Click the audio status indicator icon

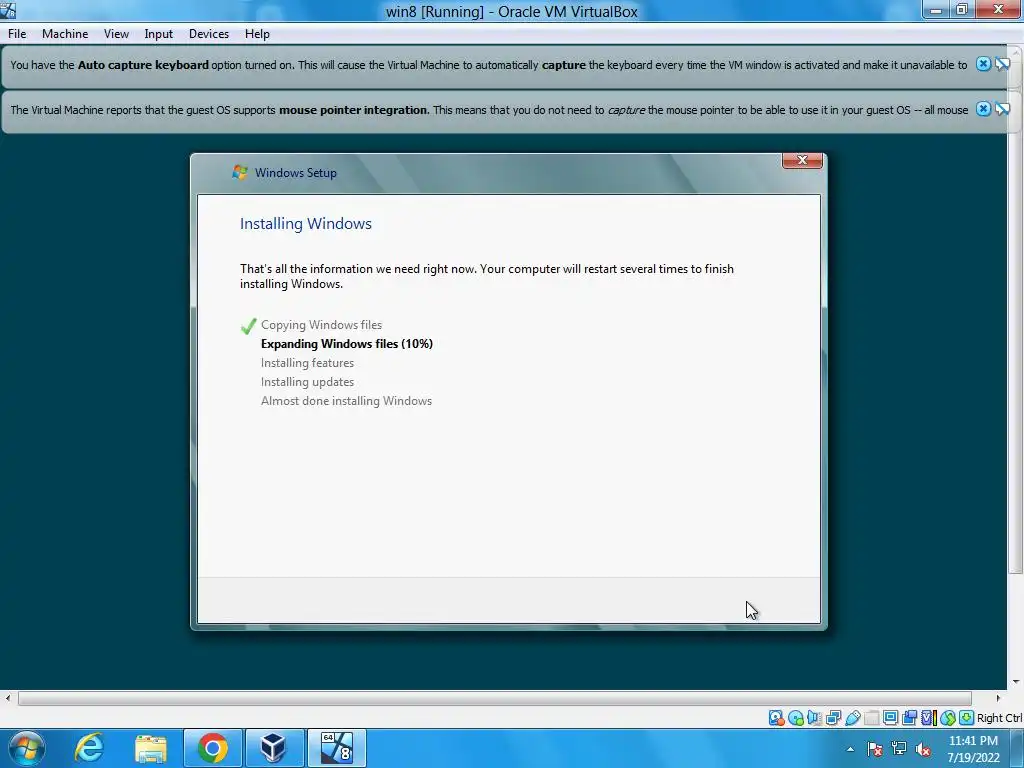814,718
